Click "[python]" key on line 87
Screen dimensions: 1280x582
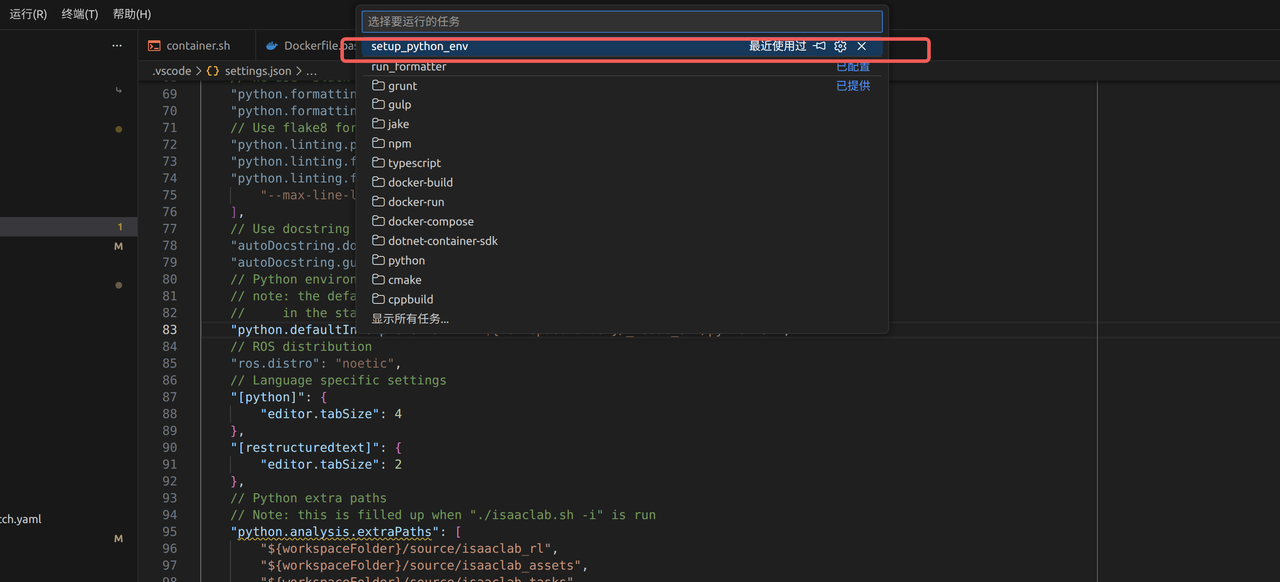coord(268,397)
